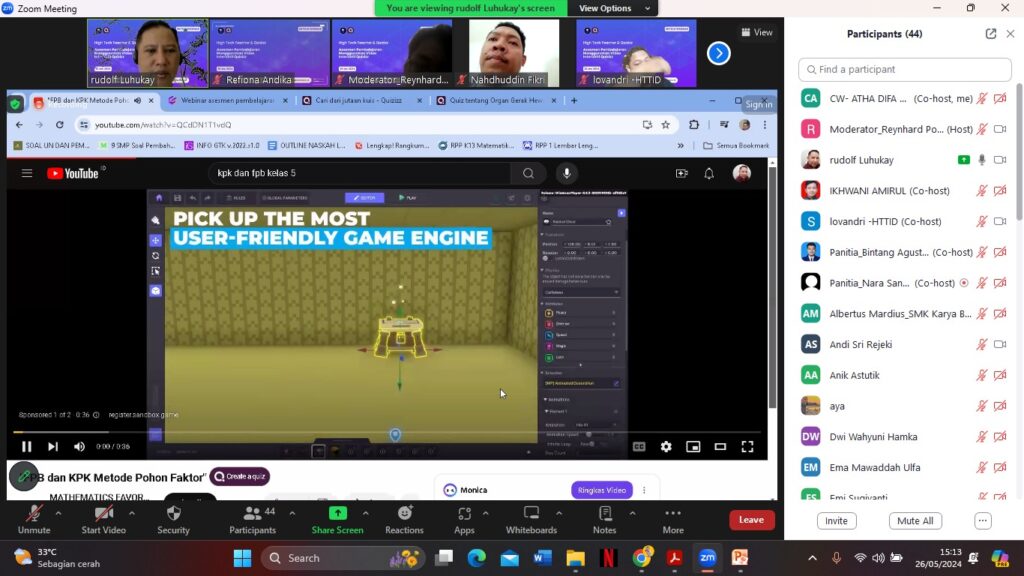1024x576 pixels.
Task: Skip to next YouTube video
Action: (x=53, y=447)
